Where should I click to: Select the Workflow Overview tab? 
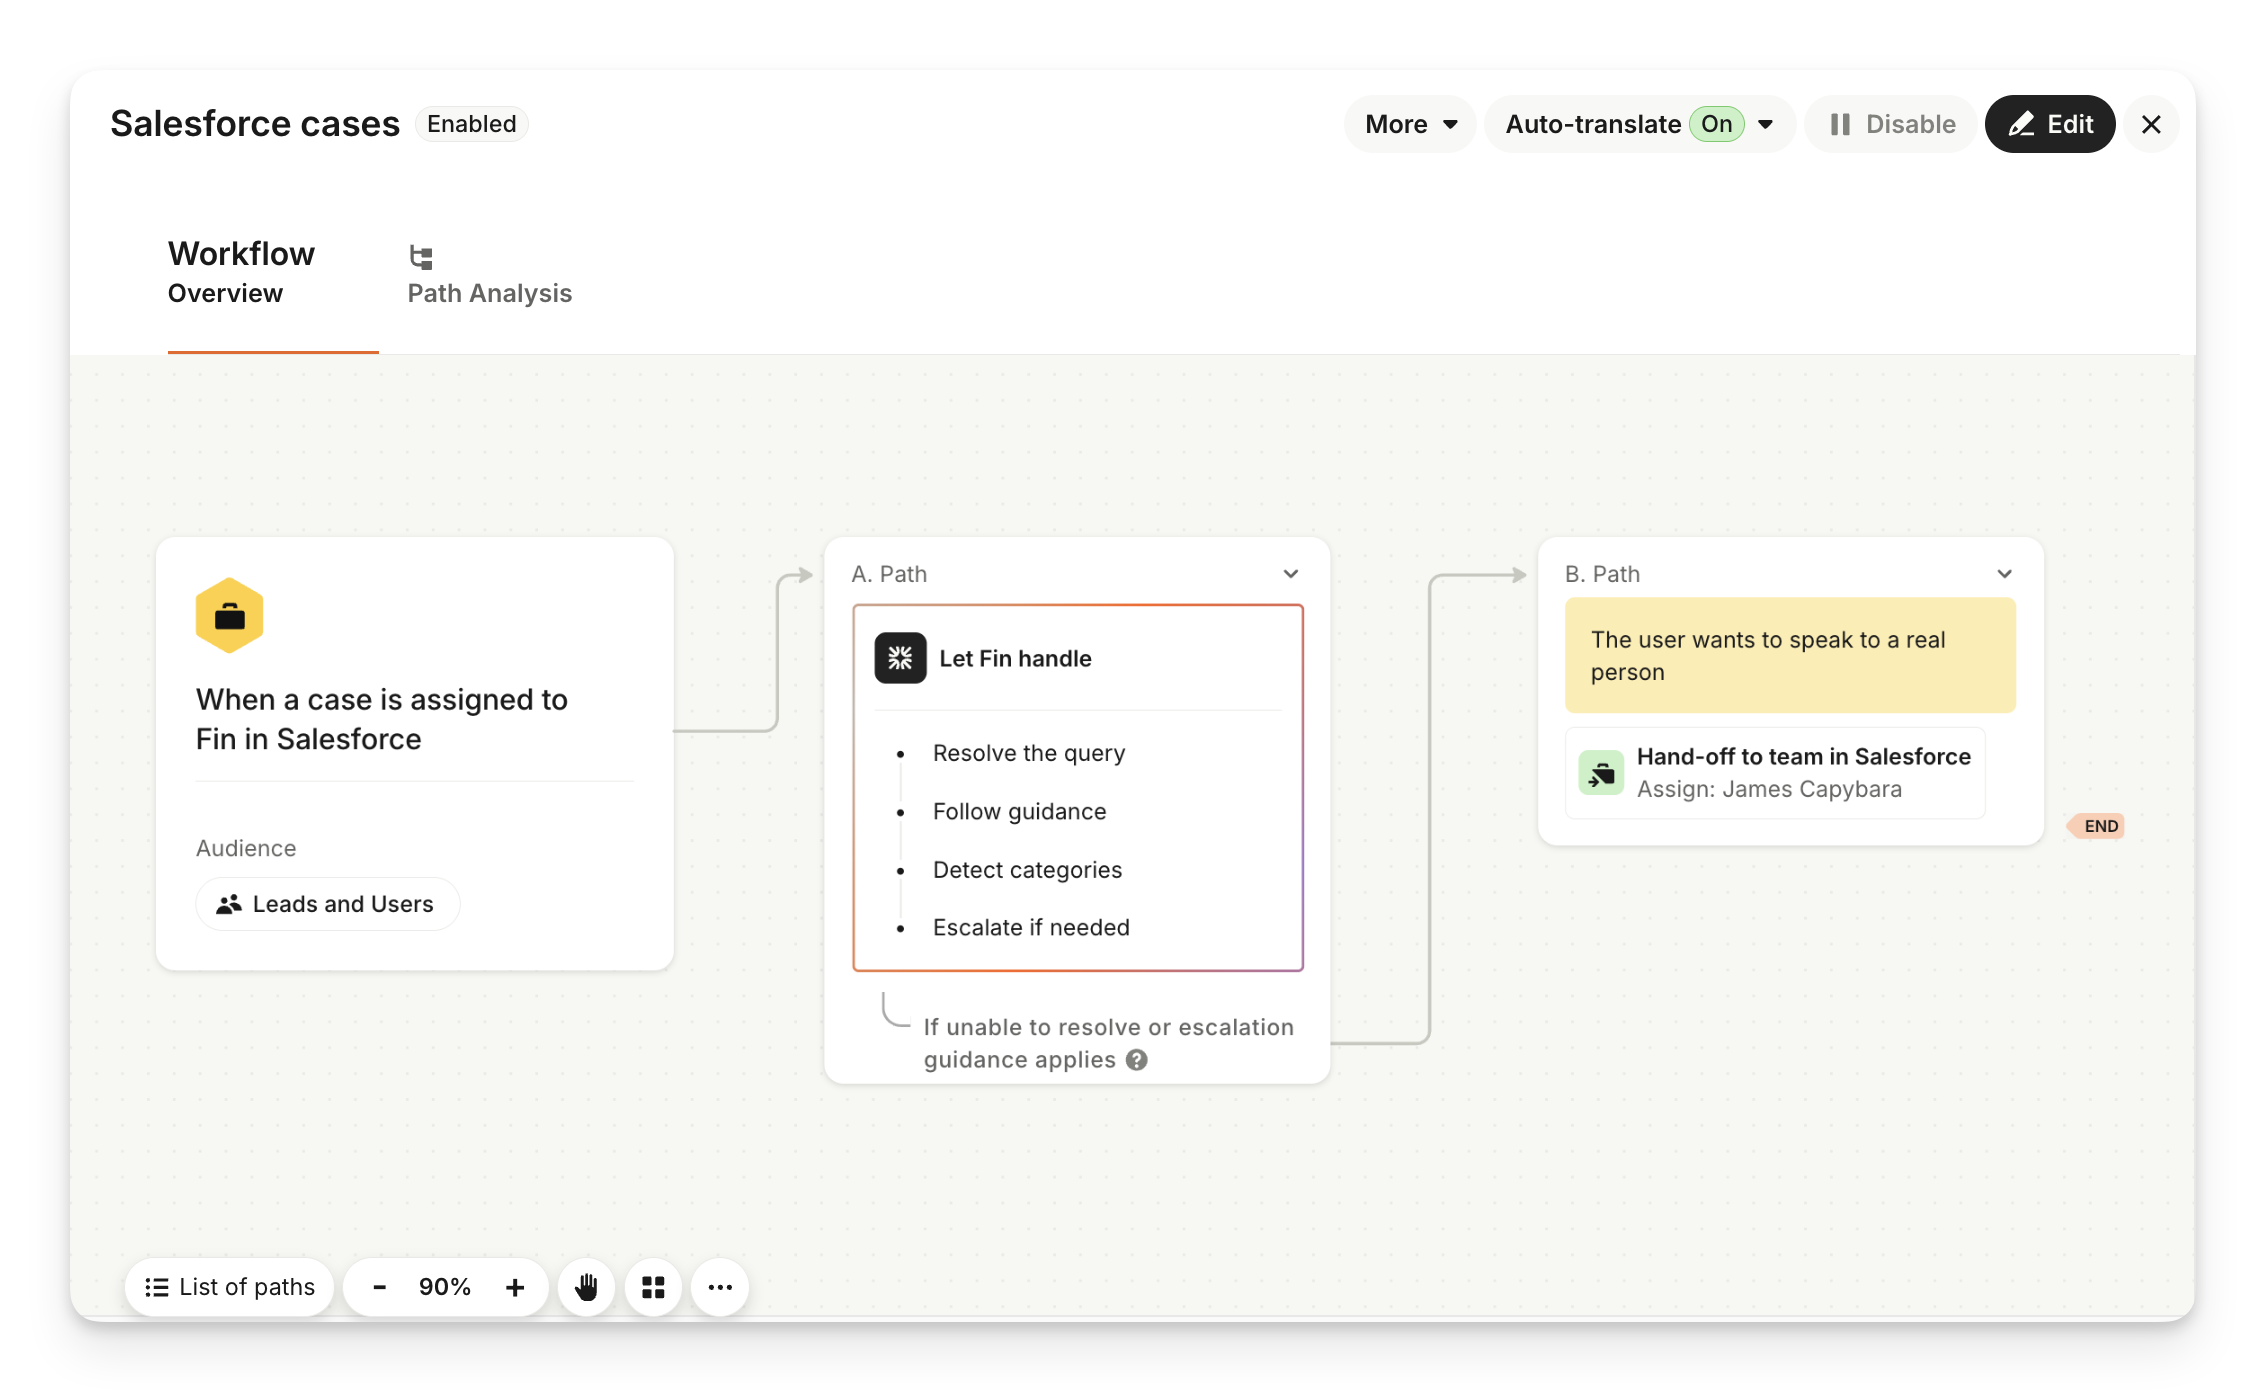coord(241,272)
